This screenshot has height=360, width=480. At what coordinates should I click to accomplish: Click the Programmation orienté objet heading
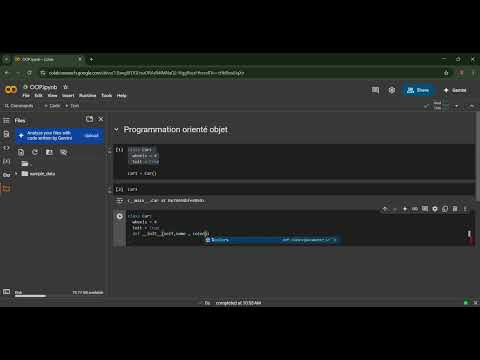(176, 129)
